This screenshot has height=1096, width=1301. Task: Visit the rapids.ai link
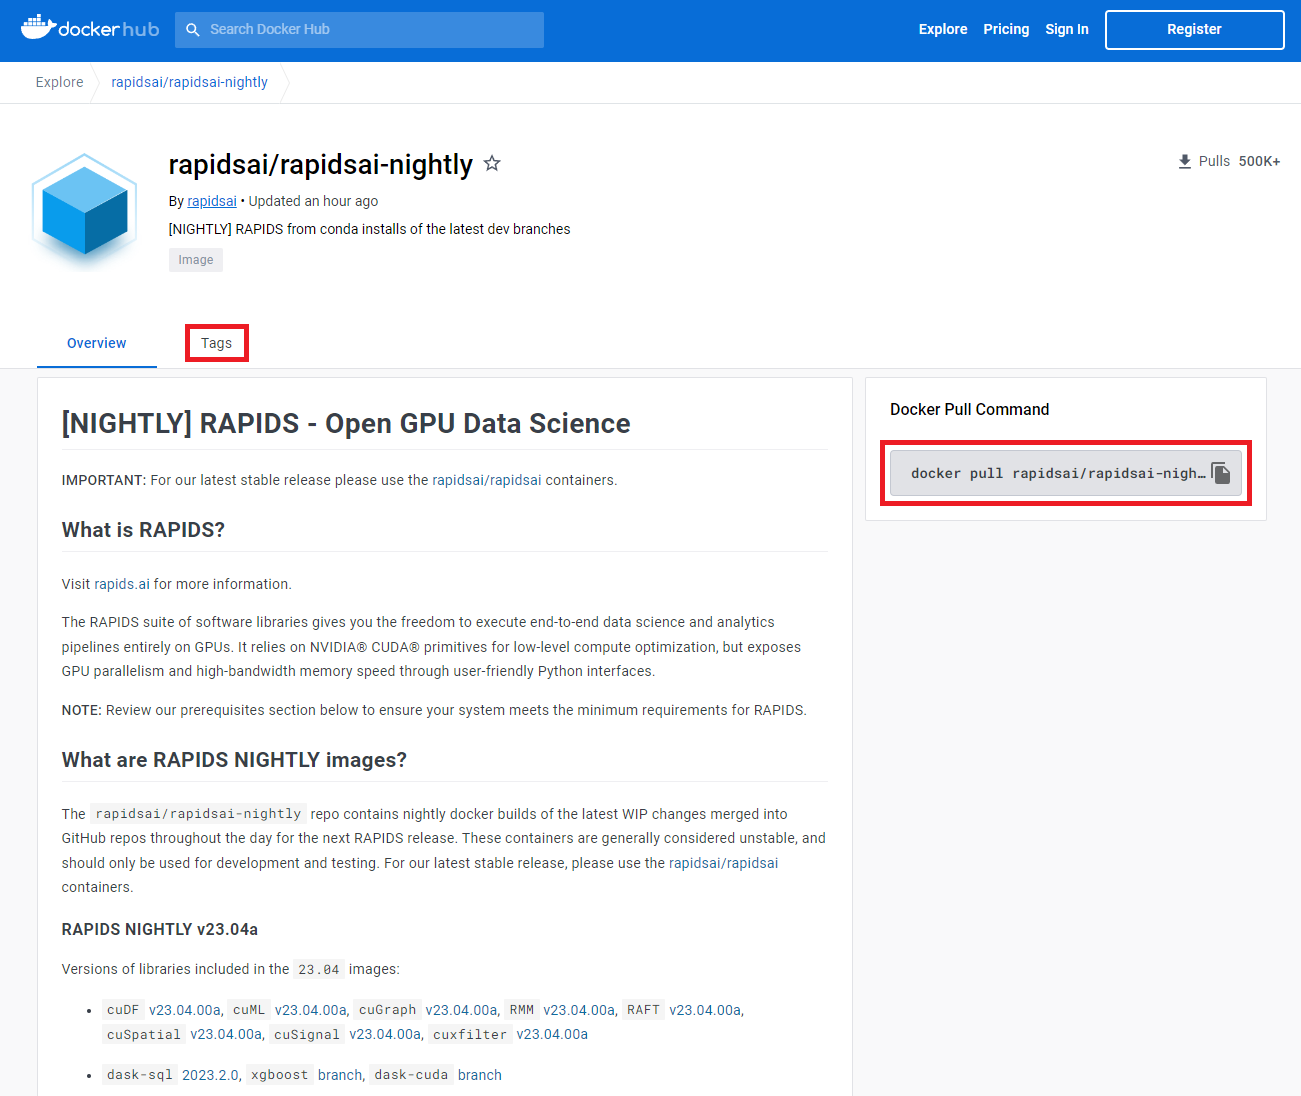pos(122,584)
